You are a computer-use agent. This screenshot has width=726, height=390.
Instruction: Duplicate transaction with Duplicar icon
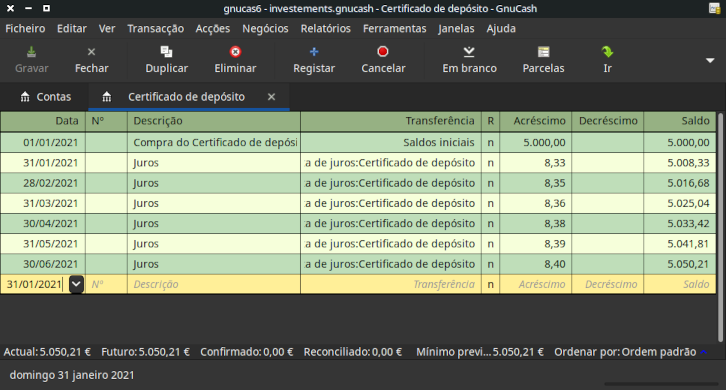166,52
